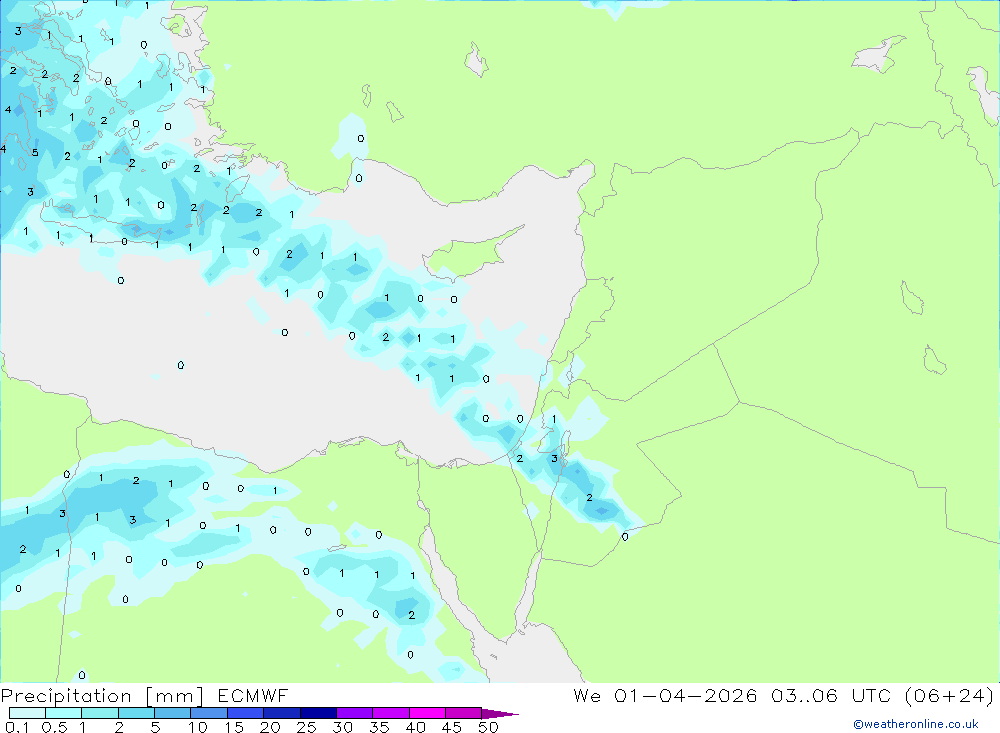
Task: Click the legend scale label '20'
Action: tap(270, 727)
